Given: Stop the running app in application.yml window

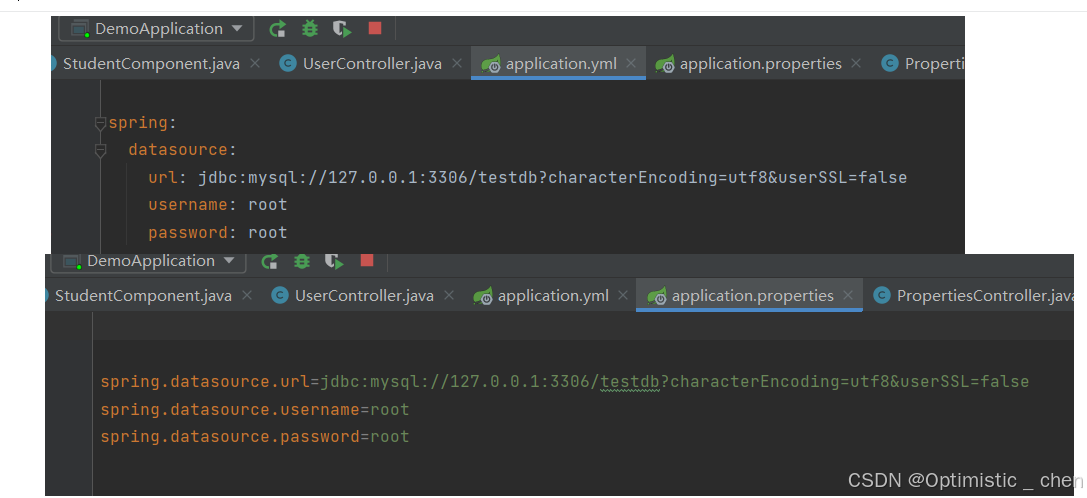Looking at the screenshot, I should [x=375, y=28].
